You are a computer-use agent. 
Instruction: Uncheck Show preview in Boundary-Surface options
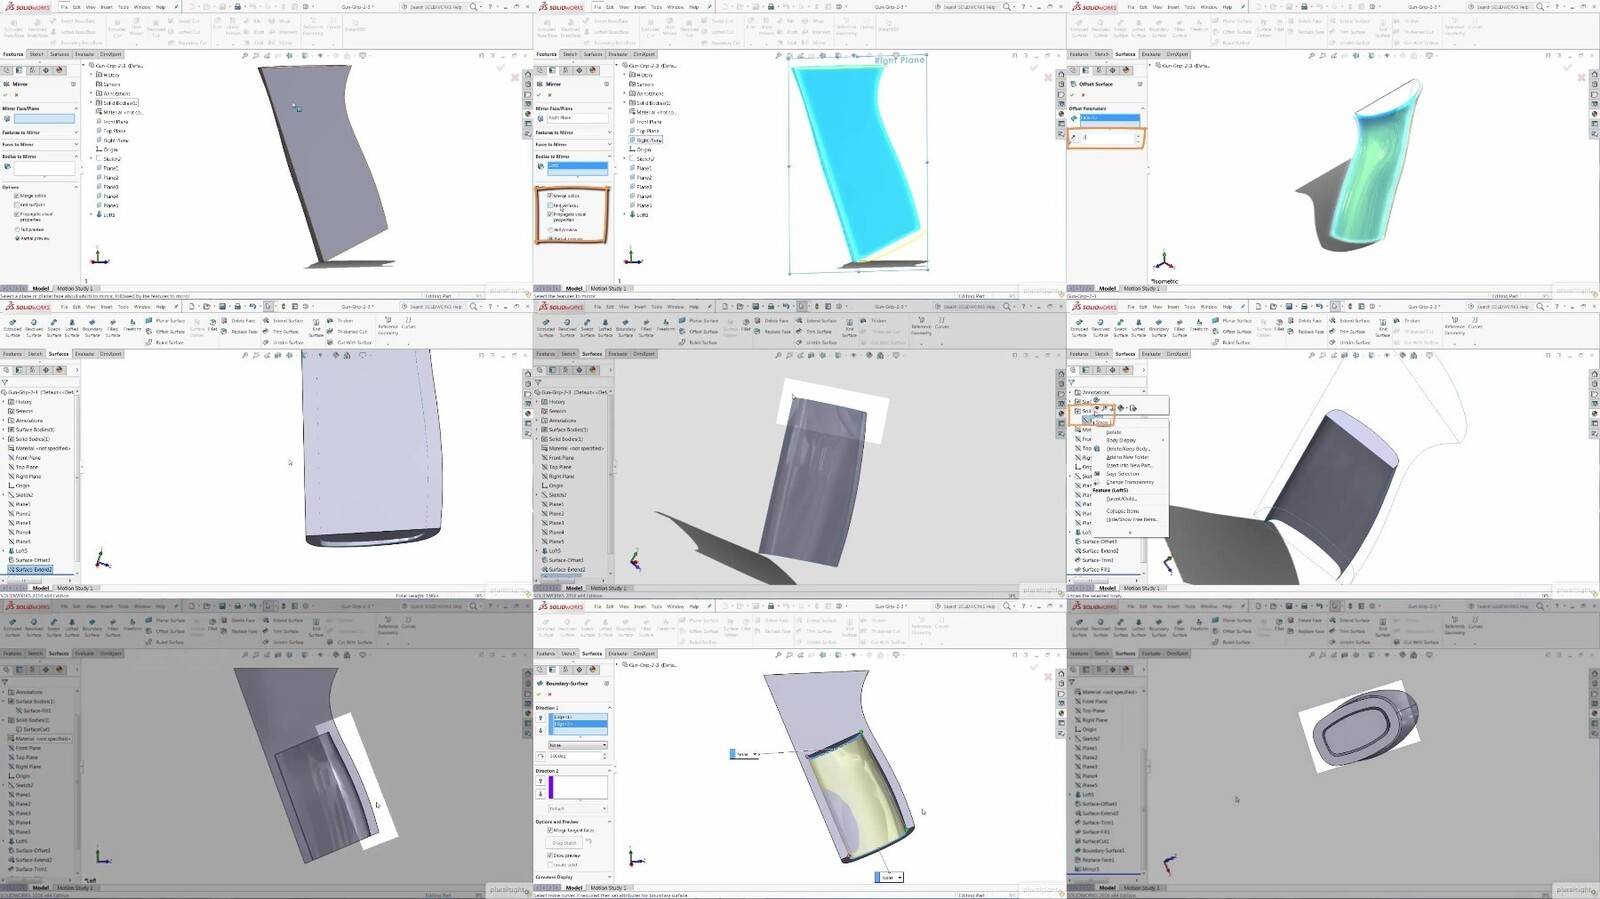click(x=550, y=855)
